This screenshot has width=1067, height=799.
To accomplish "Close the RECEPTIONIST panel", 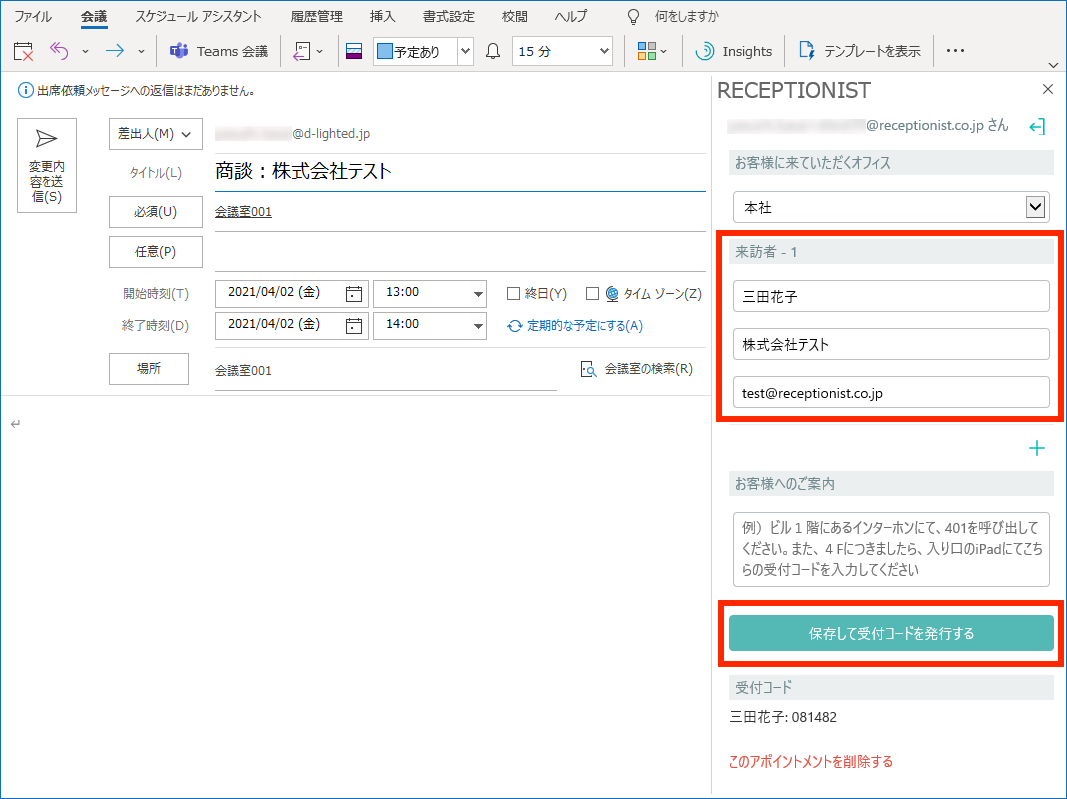I will [1048, 89].
